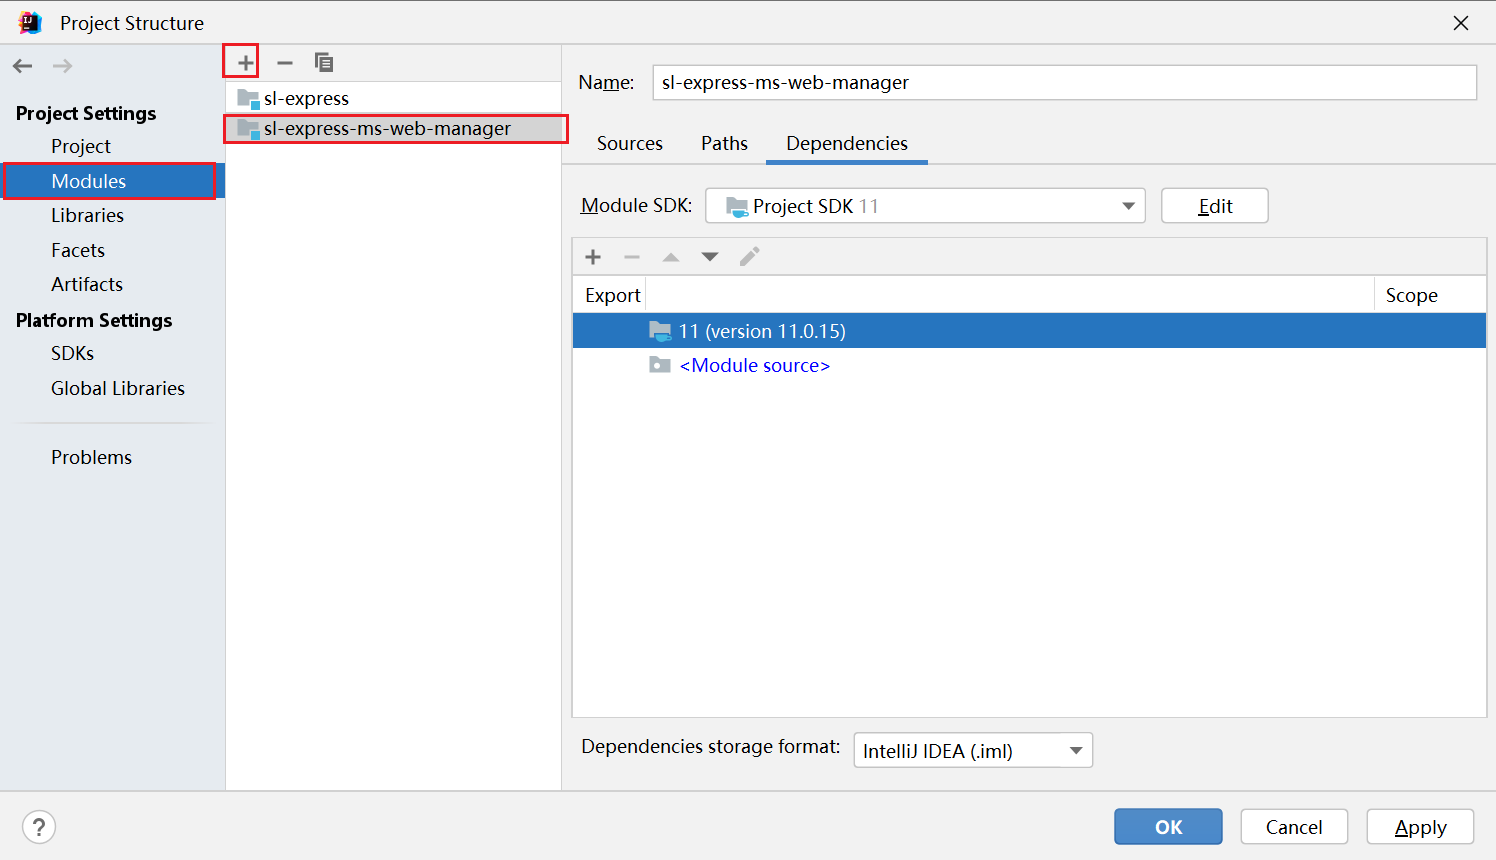Switch to the Sources tab
Screen dimensions: 1496x860
coord(629,144)
